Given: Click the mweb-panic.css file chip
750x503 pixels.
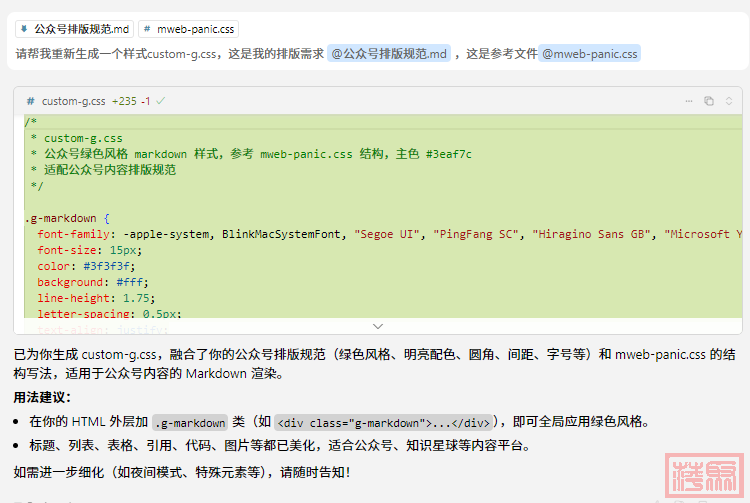Looking at the screenshot, I should coord(188,29).
